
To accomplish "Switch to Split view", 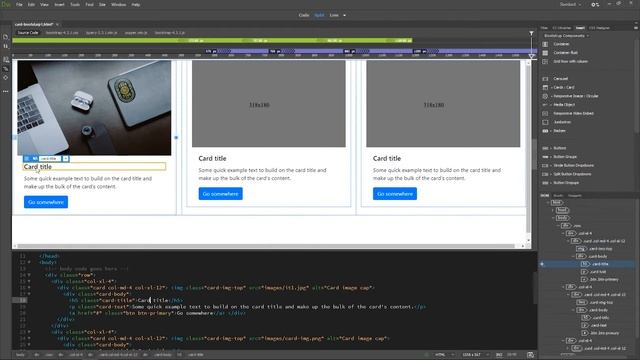I will click(x=319, y=15).
